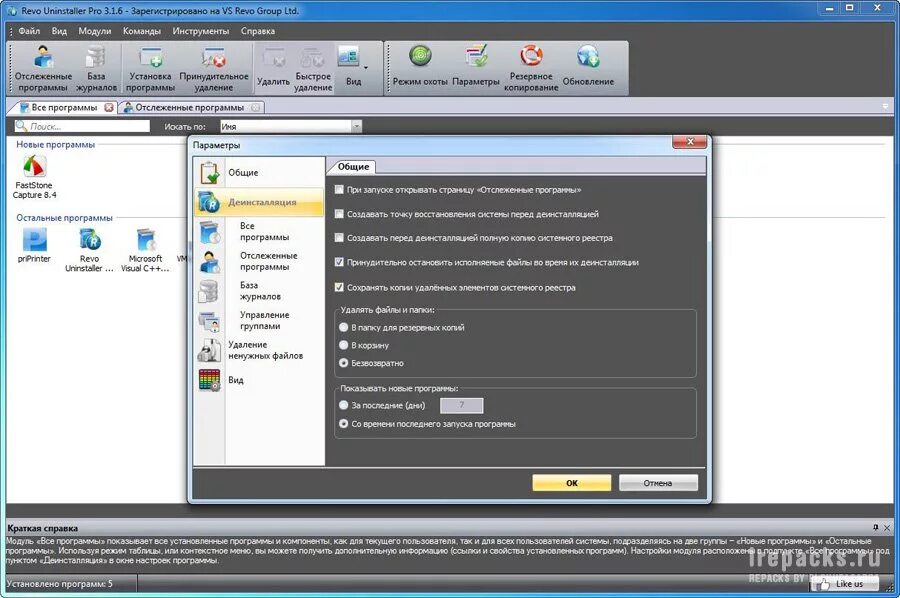Select the priPrinter program icon
The image size is (900, 598).
pyautogui.click(x=34, y=245)
